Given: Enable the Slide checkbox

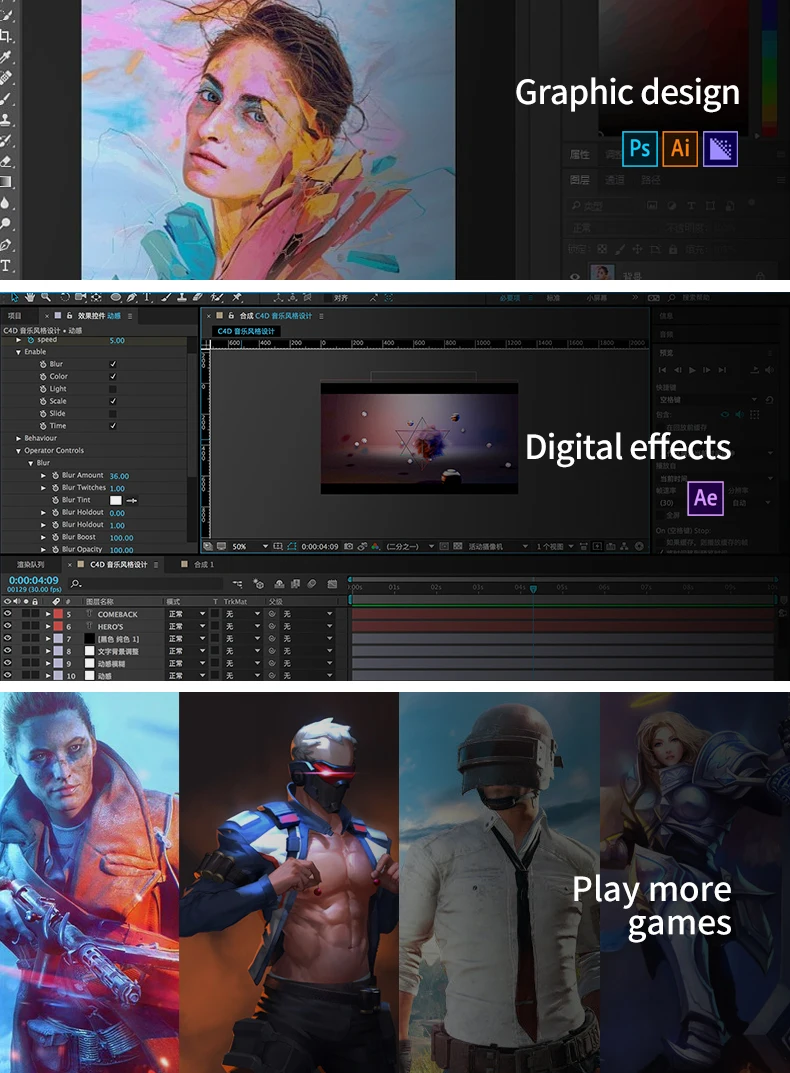Looking at the screenshot, I should click(113, 414).
